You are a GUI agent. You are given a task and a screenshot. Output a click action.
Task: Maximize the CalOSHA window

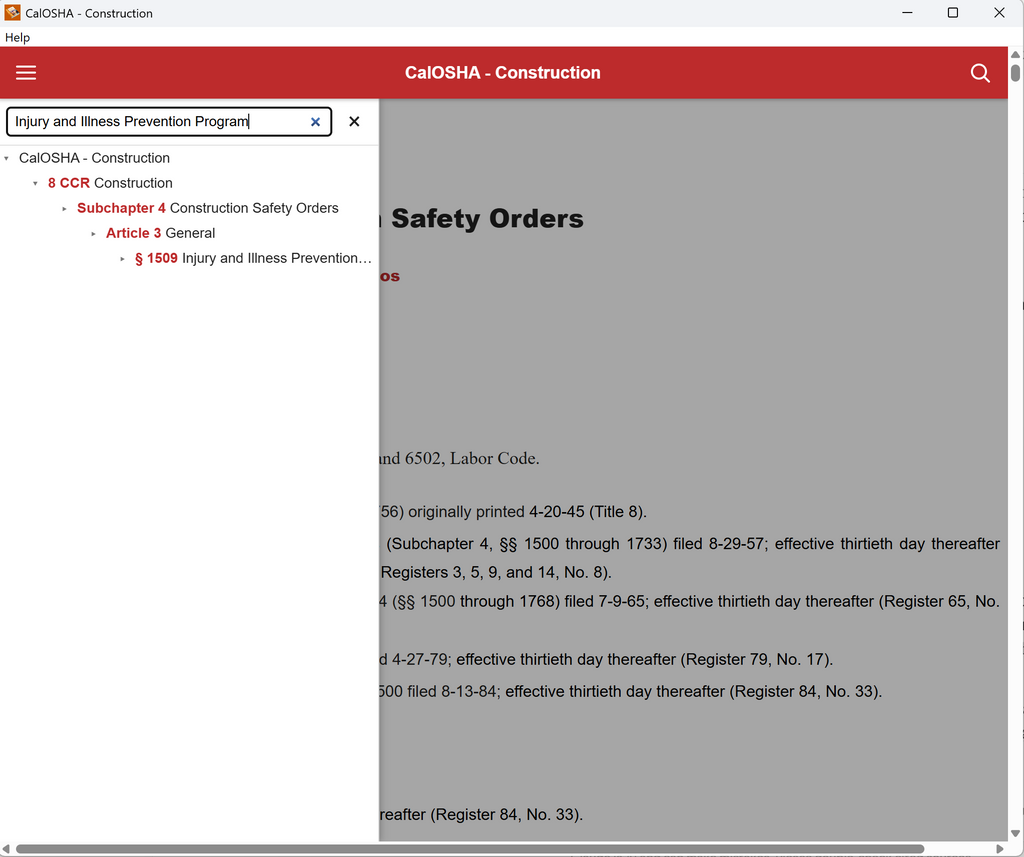[953, 12]
